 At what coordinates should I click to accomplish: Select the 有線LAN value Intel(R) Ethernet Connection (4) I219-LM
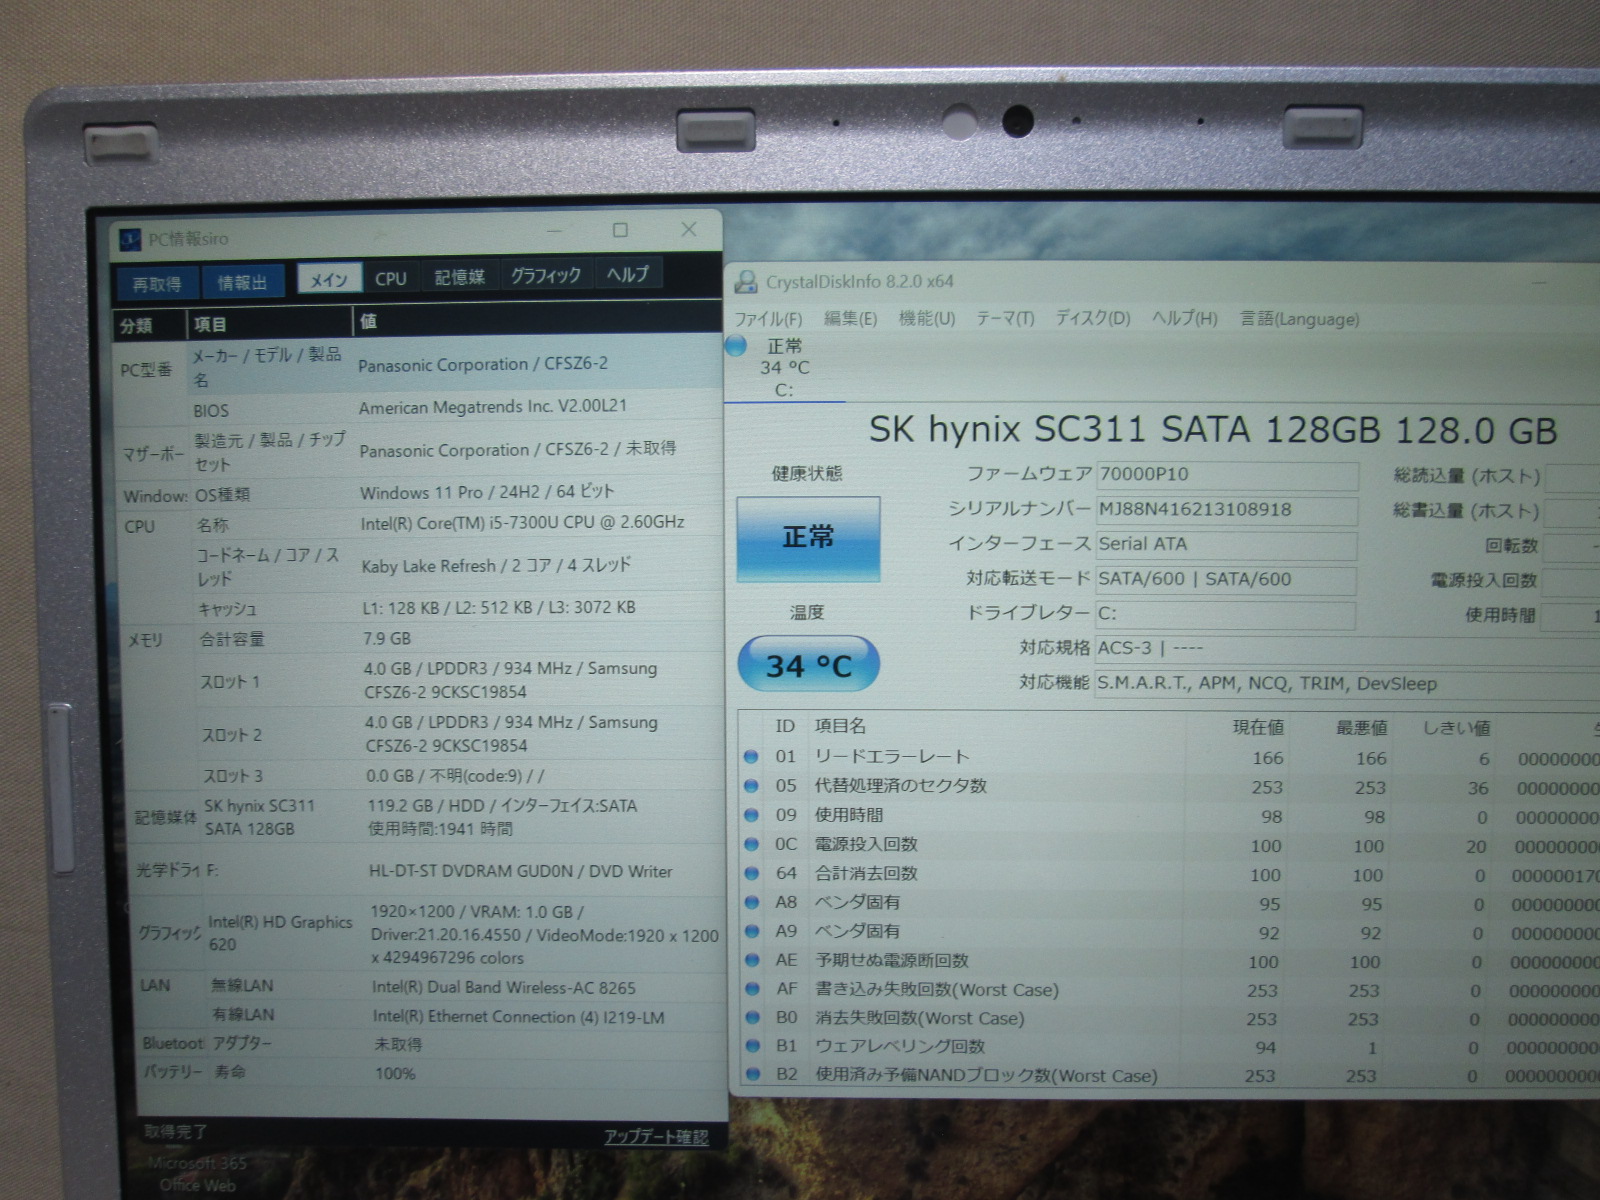click(x=519, y=1017)
